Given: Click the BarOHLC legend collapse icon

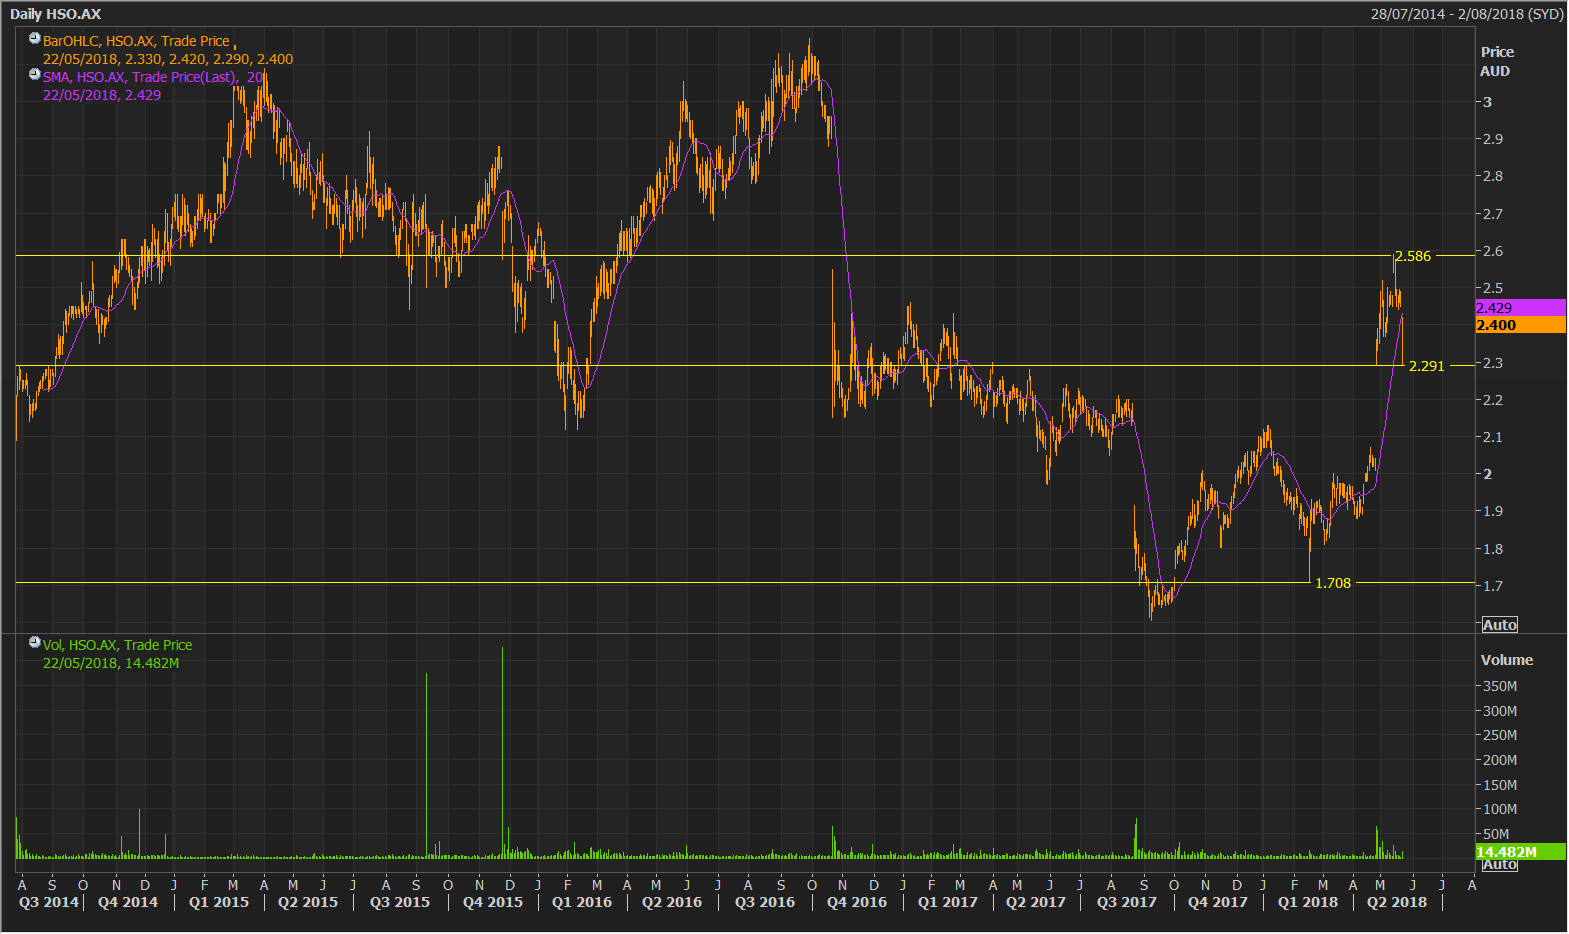Looking at the screenshot, I should click(x=35, y=39).
